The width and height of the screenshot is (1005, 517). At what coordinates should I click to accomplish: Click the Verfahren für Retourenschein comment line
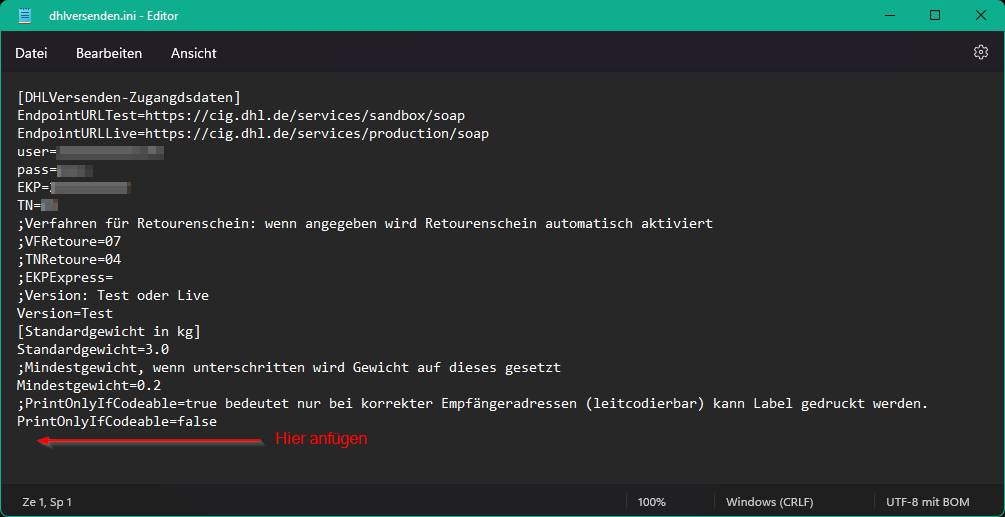point(365,224)
